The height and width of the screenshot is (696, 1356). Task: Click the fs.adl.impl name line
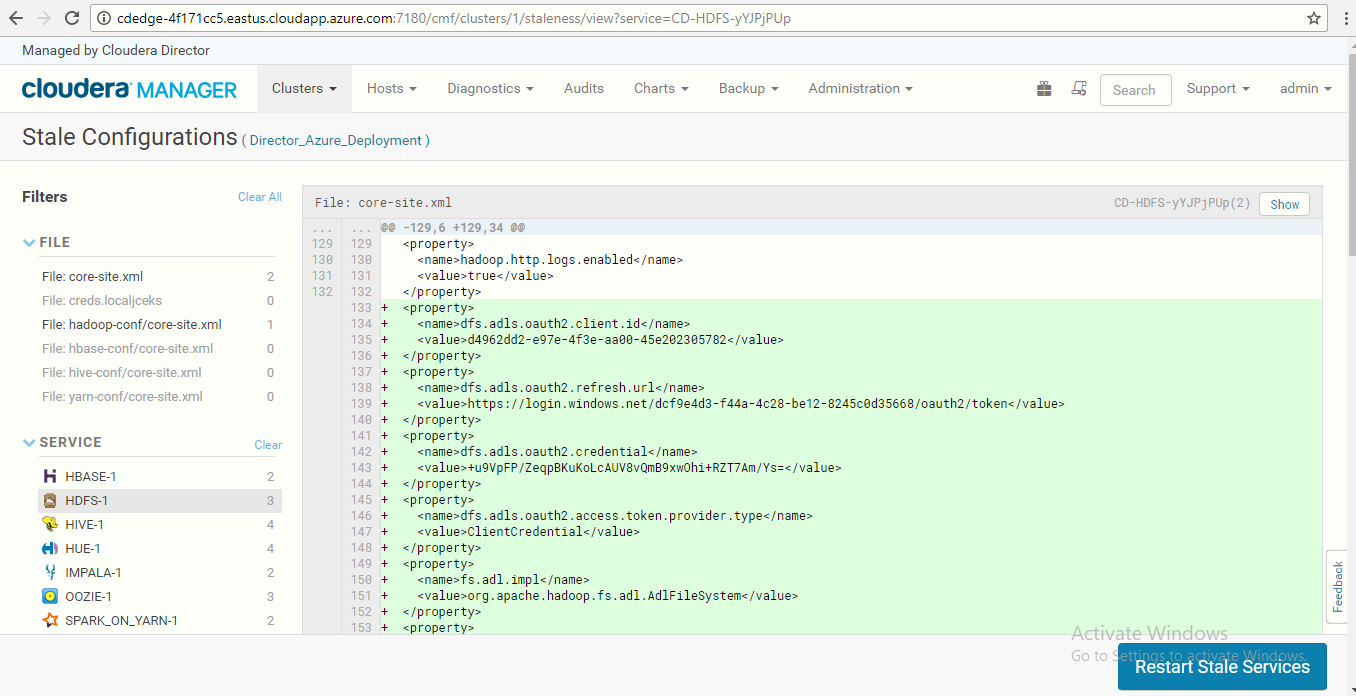coord(503,580)
